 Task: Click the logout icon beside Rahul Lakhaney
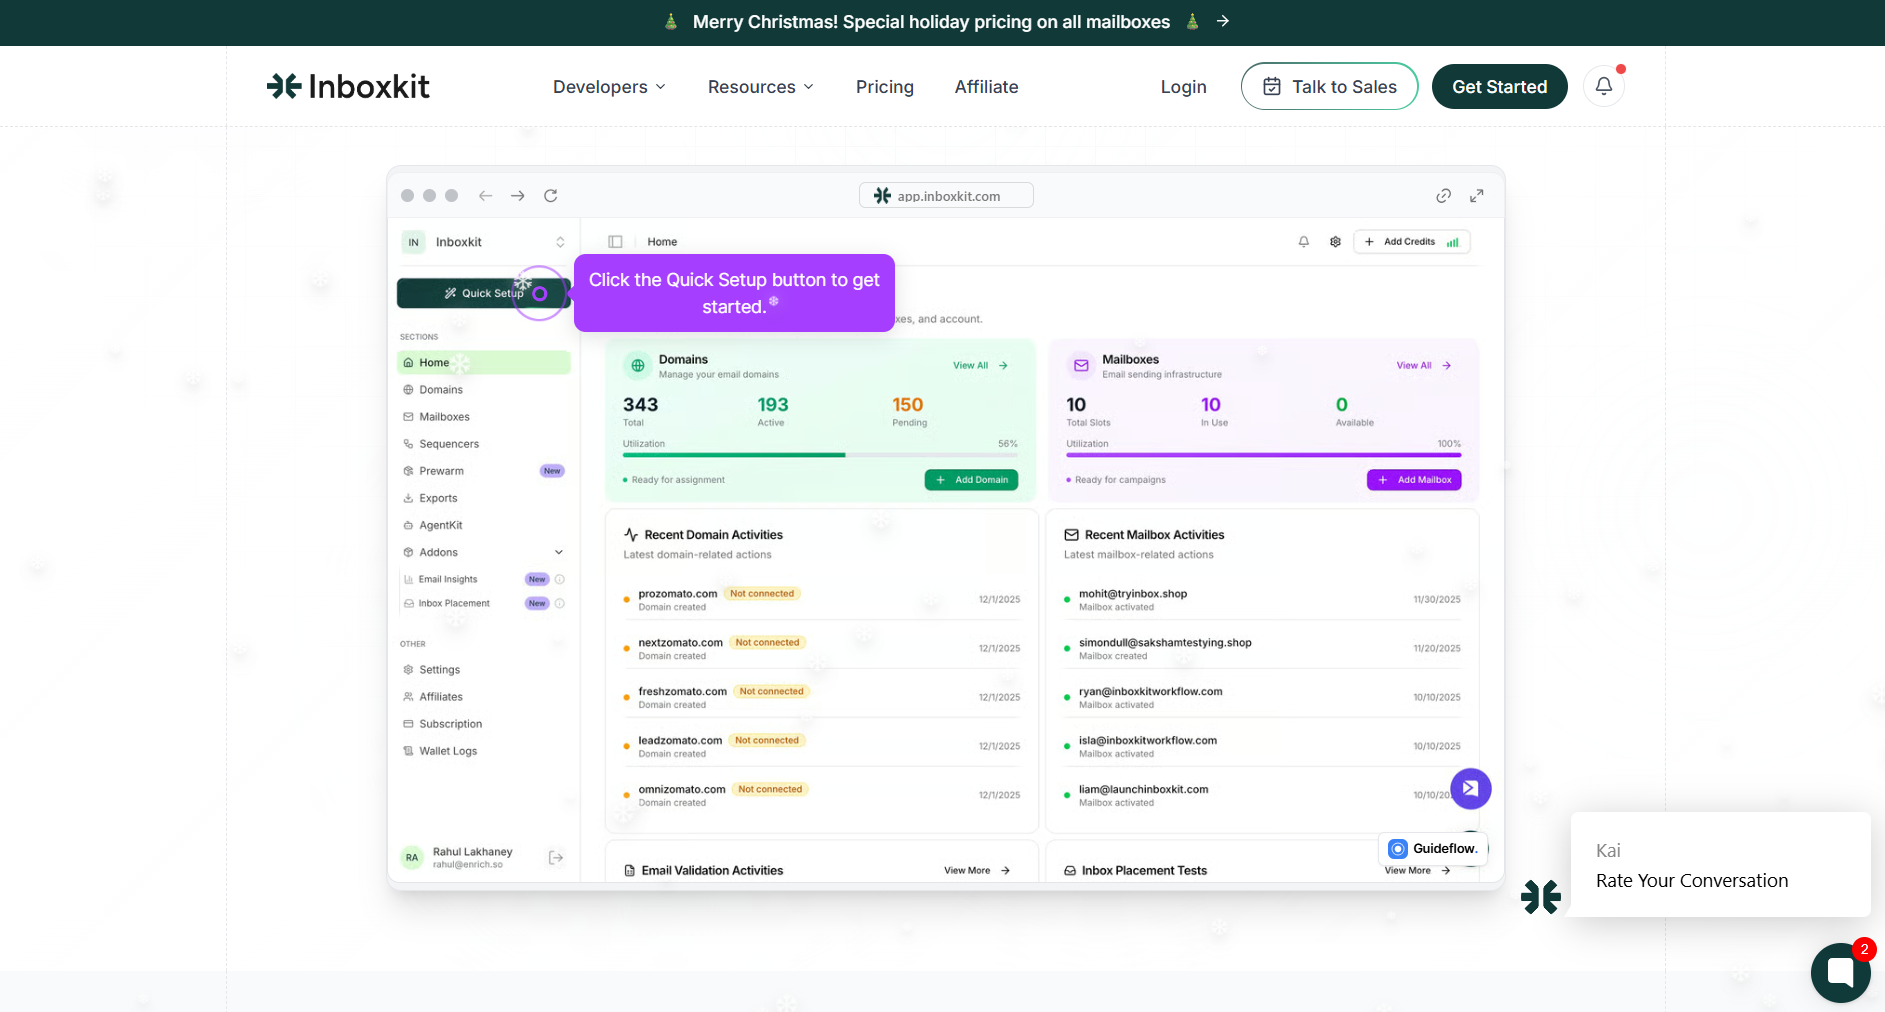coord(556,857)
